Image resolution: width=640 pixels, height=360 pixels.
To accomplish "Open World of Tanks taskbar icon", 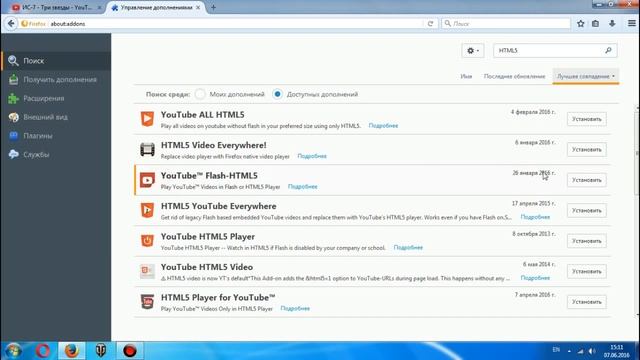I will 100,351.
